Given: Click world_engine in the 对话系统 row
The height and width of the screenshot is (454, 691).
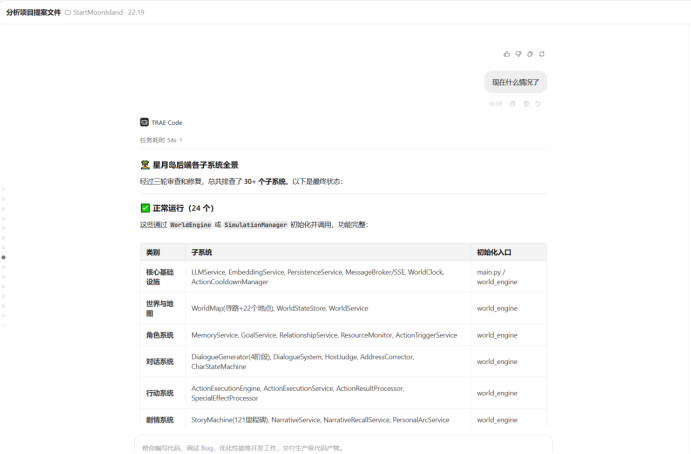Looking at the screenshot, I should (x=497, y=361).
